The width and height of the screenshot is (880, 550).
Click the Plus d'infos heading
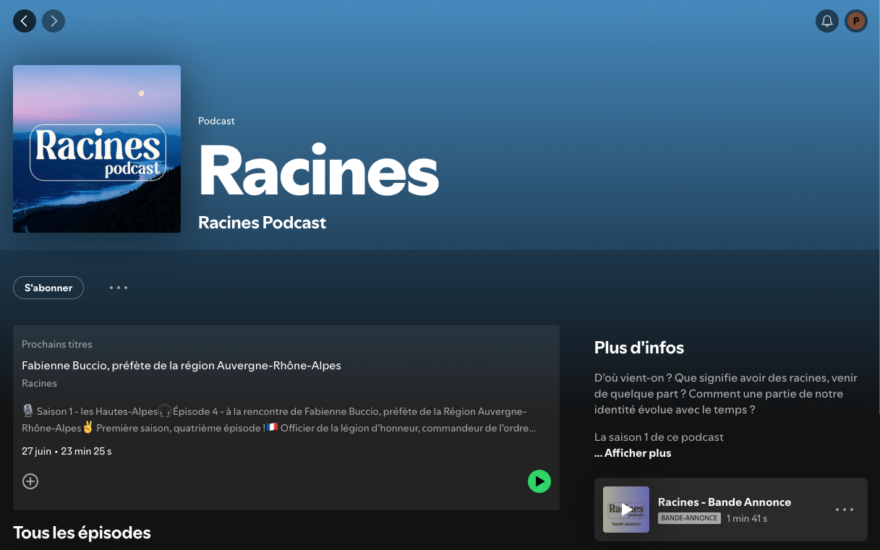(x=639, y=348)
